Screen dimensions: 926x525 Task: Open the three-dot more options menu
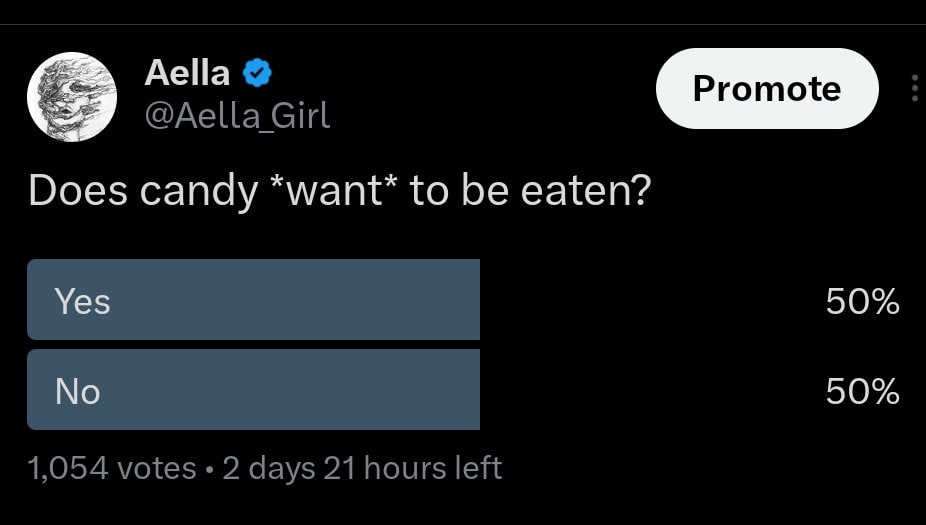point(915,89)
